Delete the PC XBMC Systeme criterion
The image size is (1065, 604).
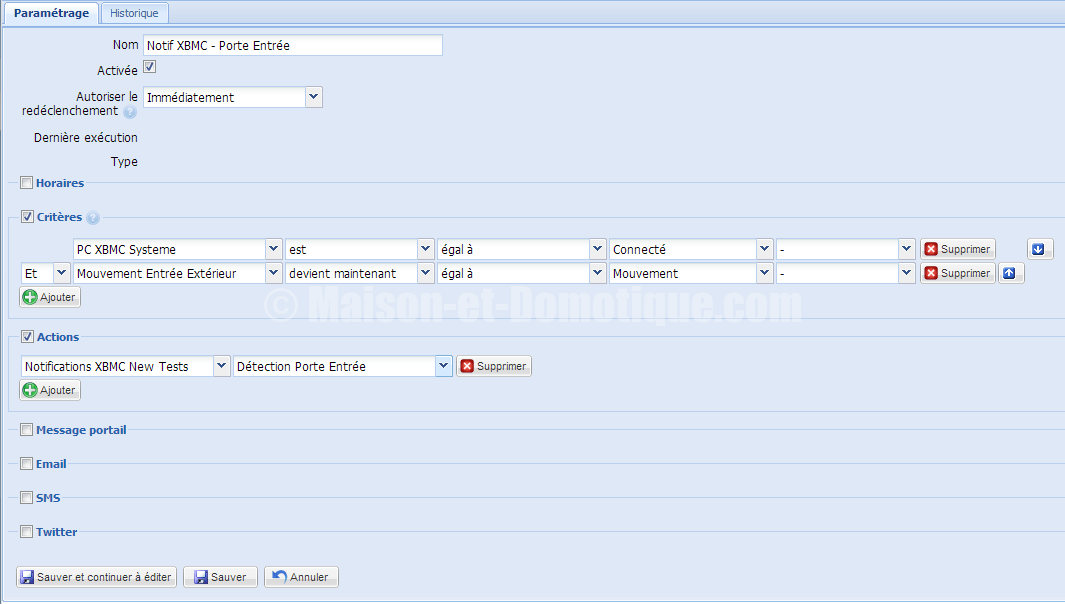[958, 249]
